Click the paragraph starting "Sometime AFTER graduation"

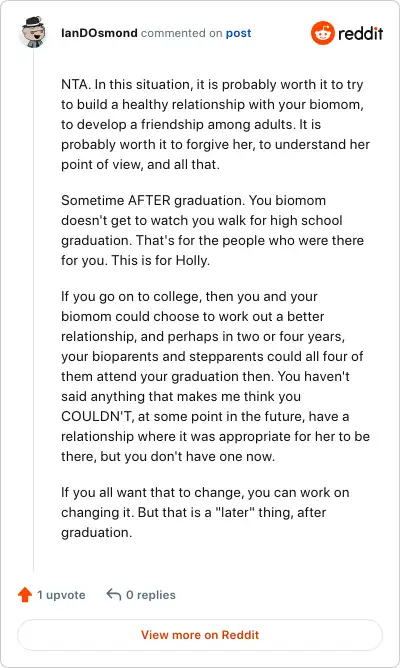click(x=213, y=230)
